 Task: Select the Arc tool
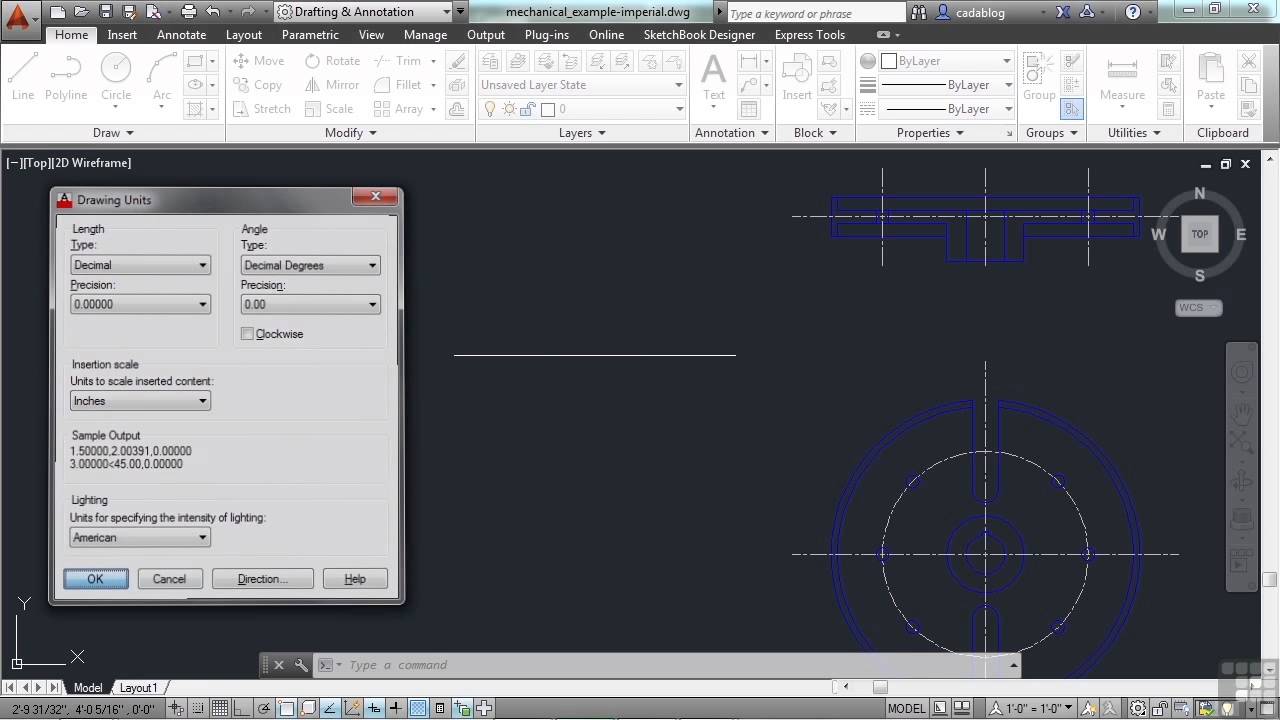click(x=162, y=76)
